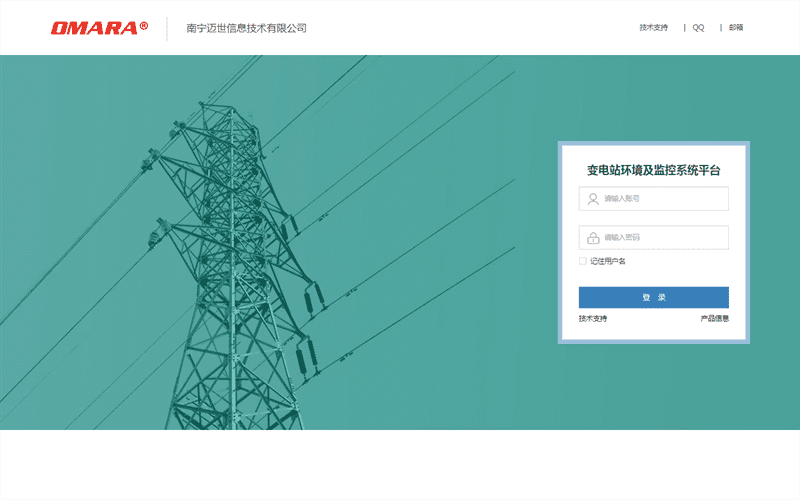
Task: Click the vertical divider beside the OMARA logo
Action: click(167, 28)
